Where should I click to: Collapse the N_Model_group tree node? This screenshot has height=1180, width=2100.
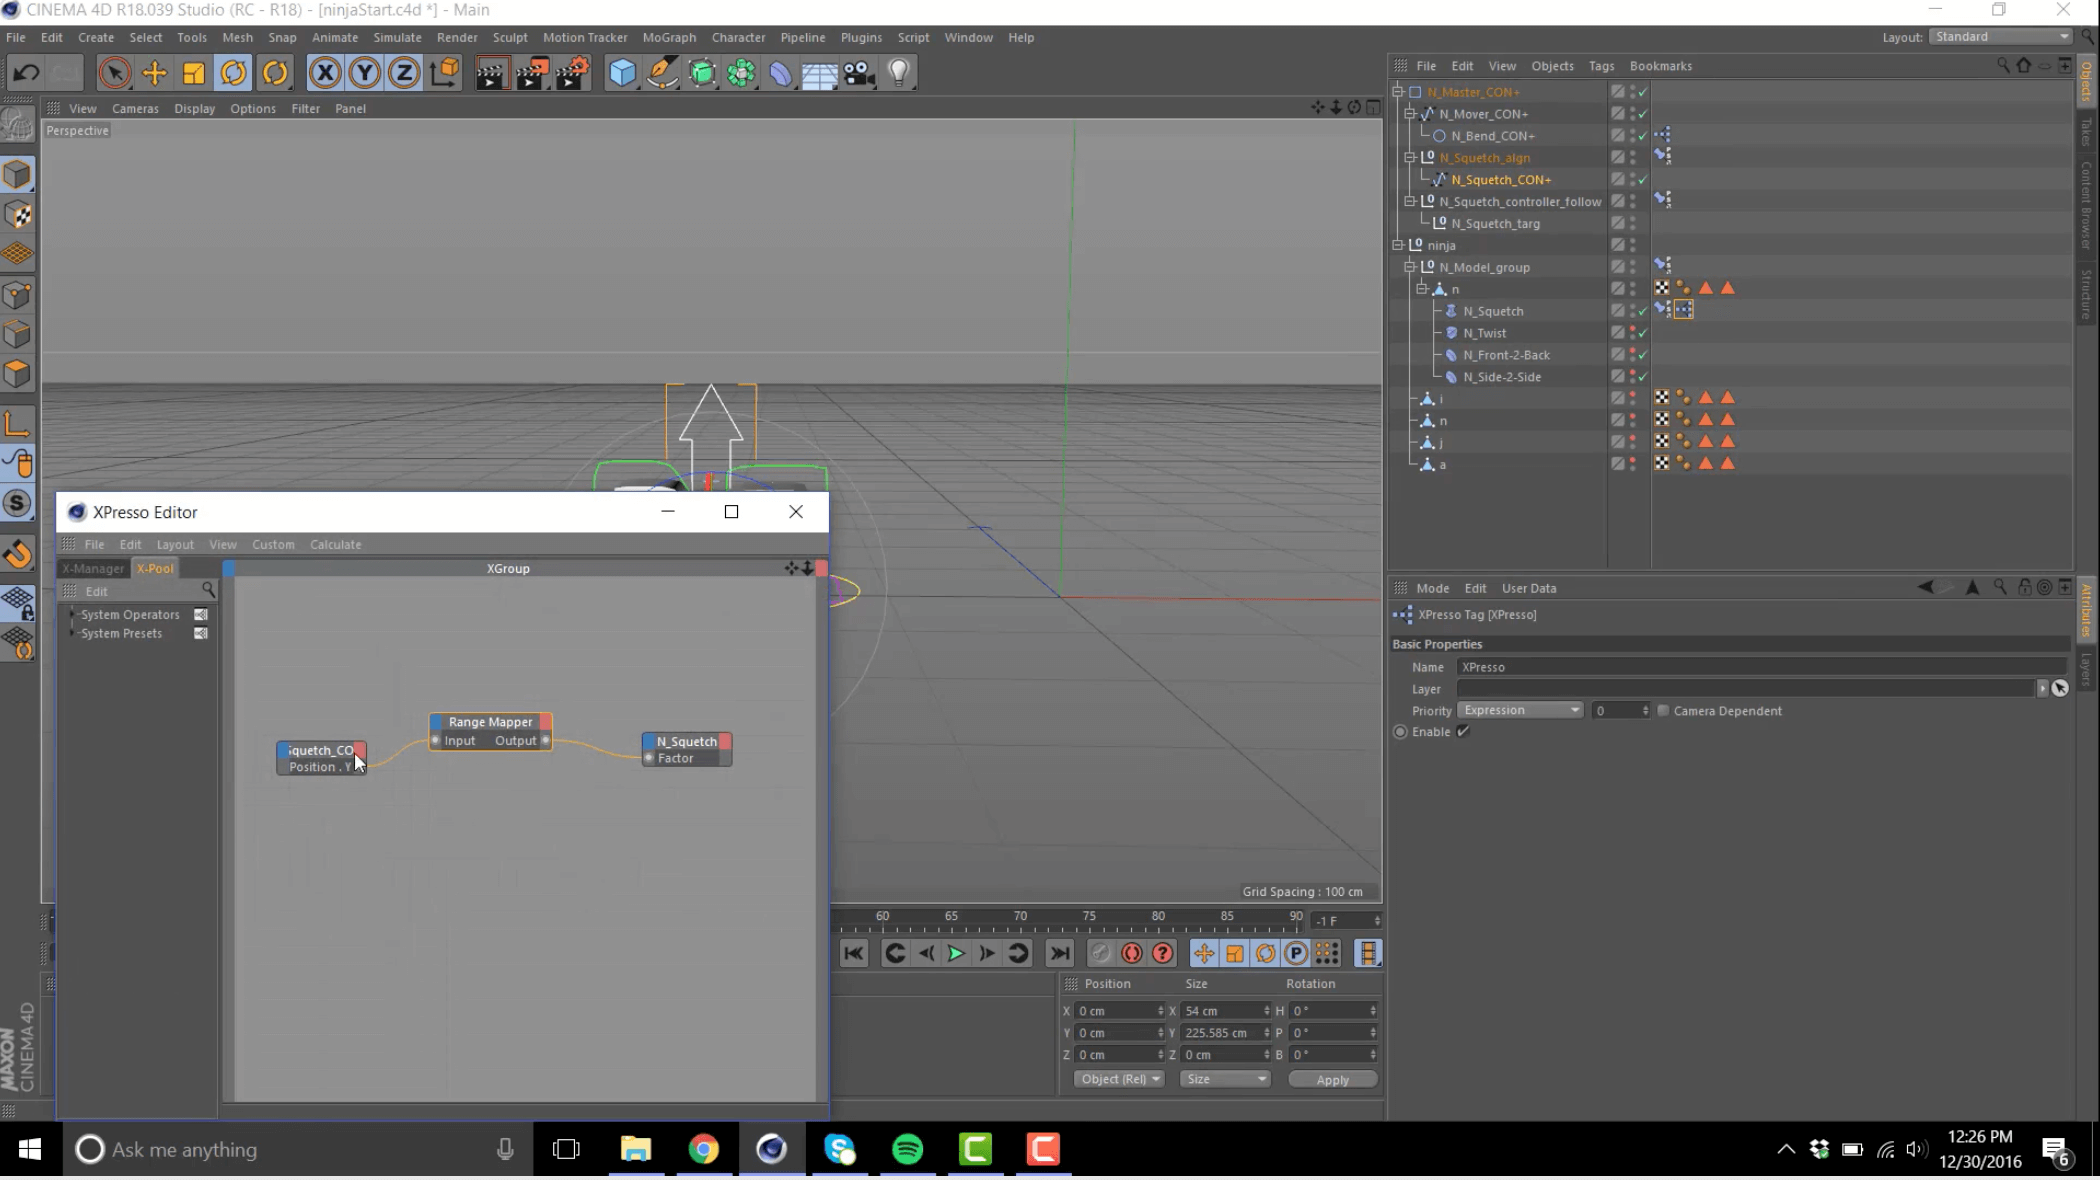[x=1410, y=267]
